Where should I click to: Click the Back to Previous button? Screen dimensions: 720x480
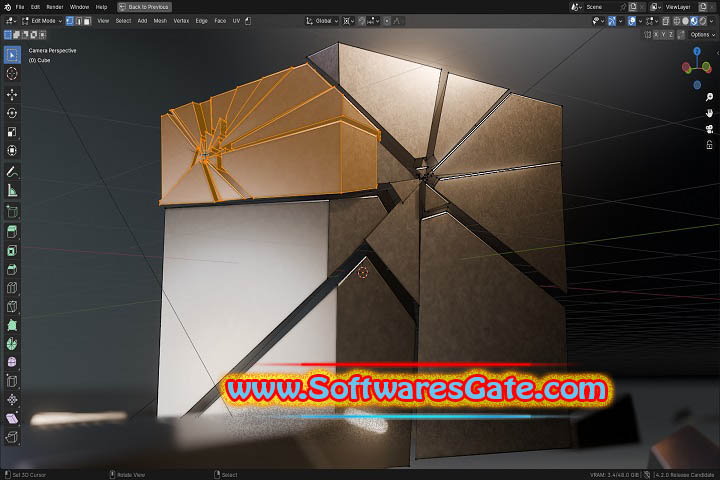point(144,7)
